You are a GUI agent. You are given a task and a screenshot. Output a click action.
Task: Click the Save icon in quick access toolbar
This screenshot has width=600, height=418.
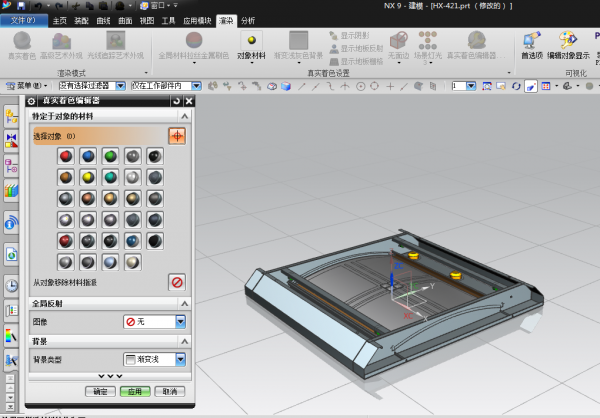point(21,5)
